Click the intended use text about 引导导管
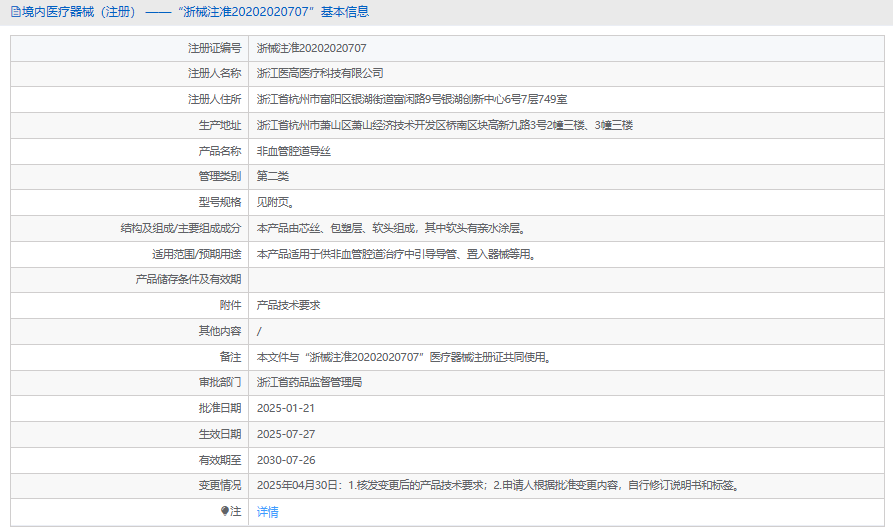 coord(397,254)
